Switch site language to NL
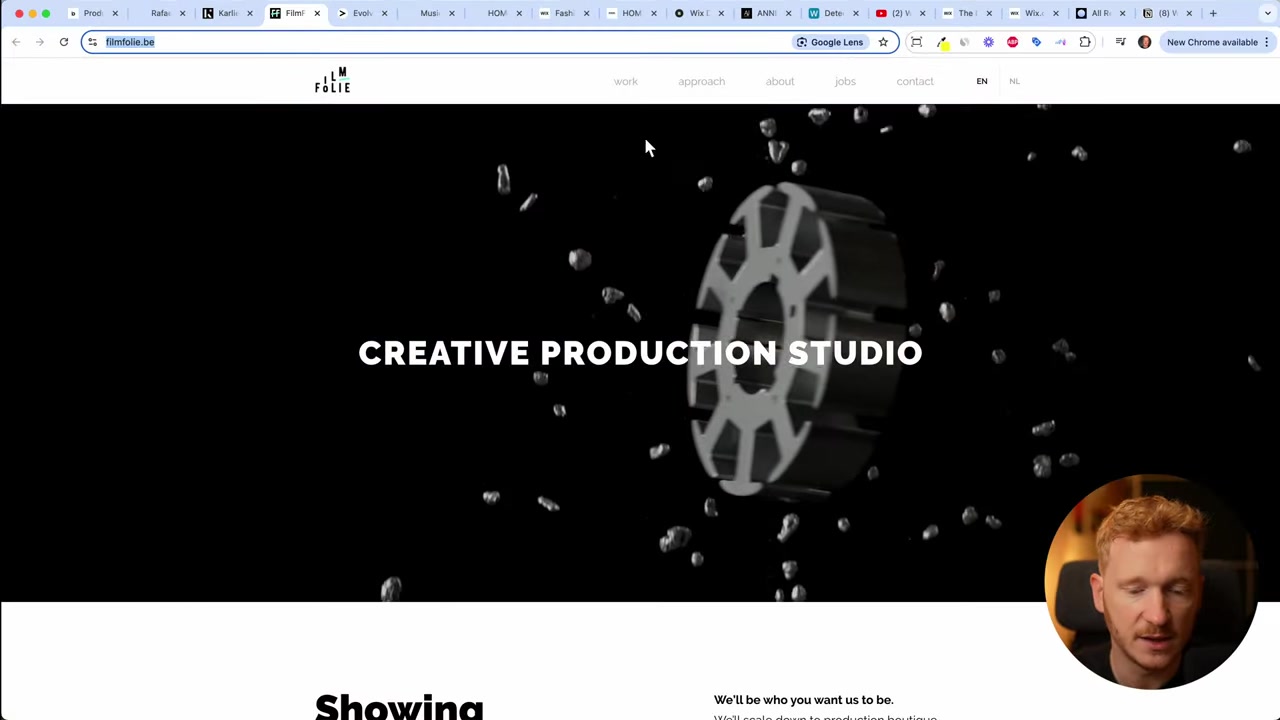Screen dimensions: 1280x720 point(1014,81)
